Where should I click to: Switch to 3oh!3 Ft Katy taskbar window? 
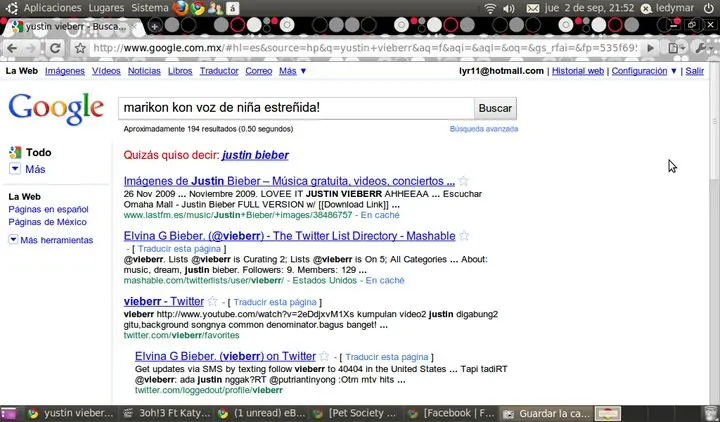pos(167,413)
